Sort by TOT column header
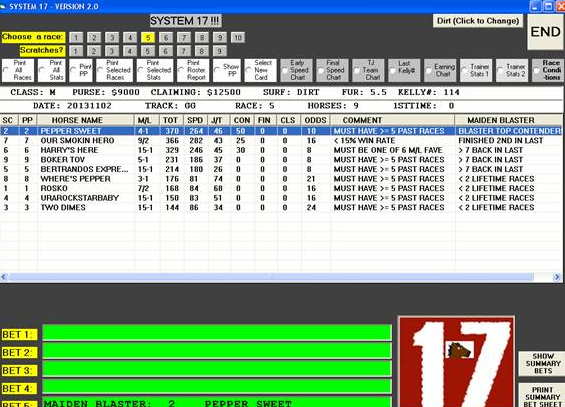Image resolution: width=565 pixels, height=407 pixels. point(172,120)
